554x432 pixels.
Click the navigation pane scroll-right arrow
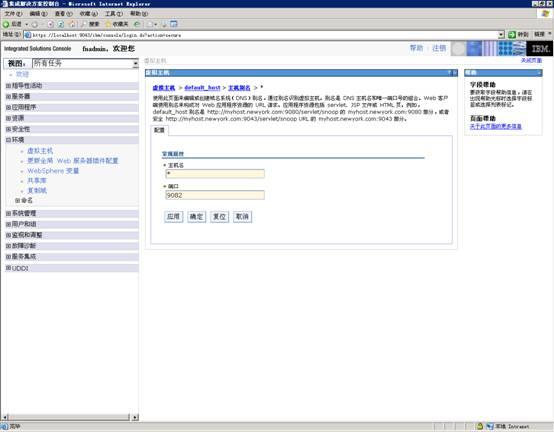pos(135,418)
